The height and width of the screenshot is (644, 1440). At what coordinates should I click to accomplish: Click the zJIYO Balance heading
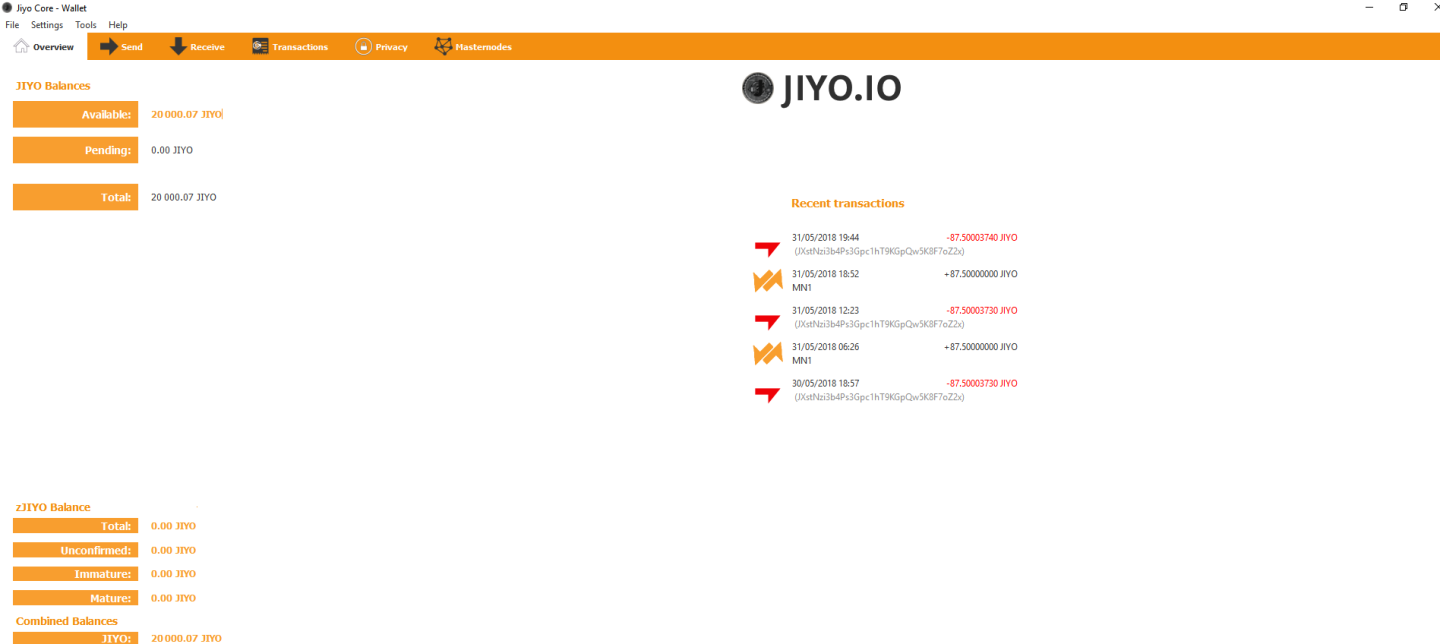tap(53, 507)
